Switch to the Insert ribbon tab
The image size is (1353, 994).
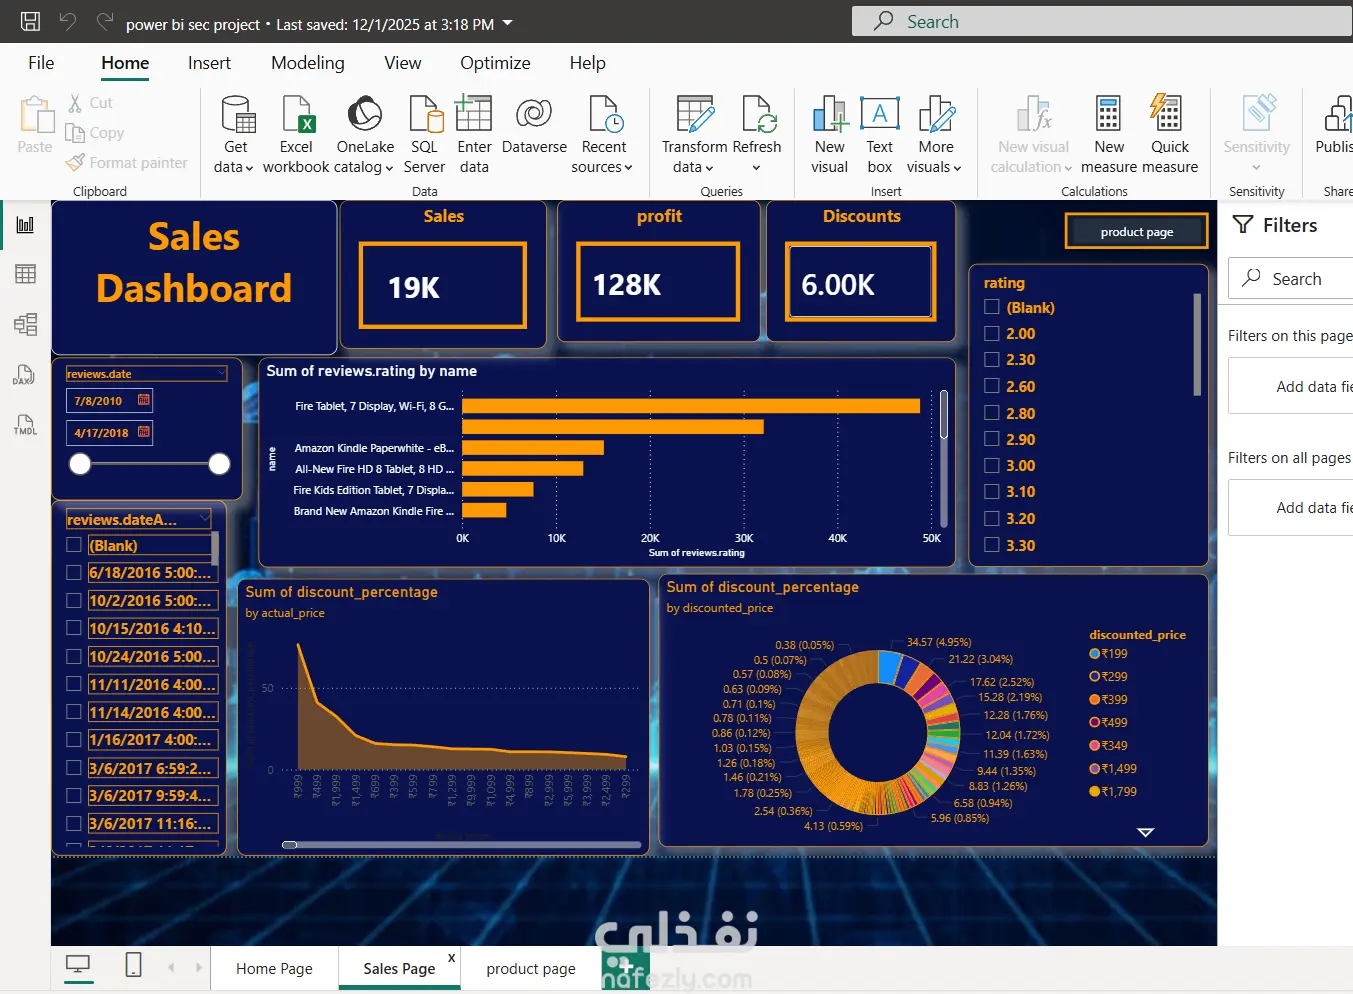(x=209, y=63)
